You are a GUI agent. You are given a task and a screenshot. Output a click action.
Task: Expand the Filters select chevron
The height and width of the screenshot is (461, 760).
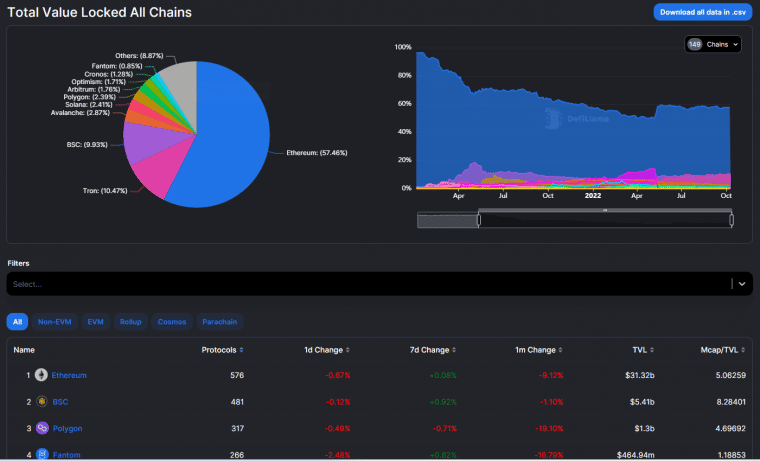pos(742,284)
